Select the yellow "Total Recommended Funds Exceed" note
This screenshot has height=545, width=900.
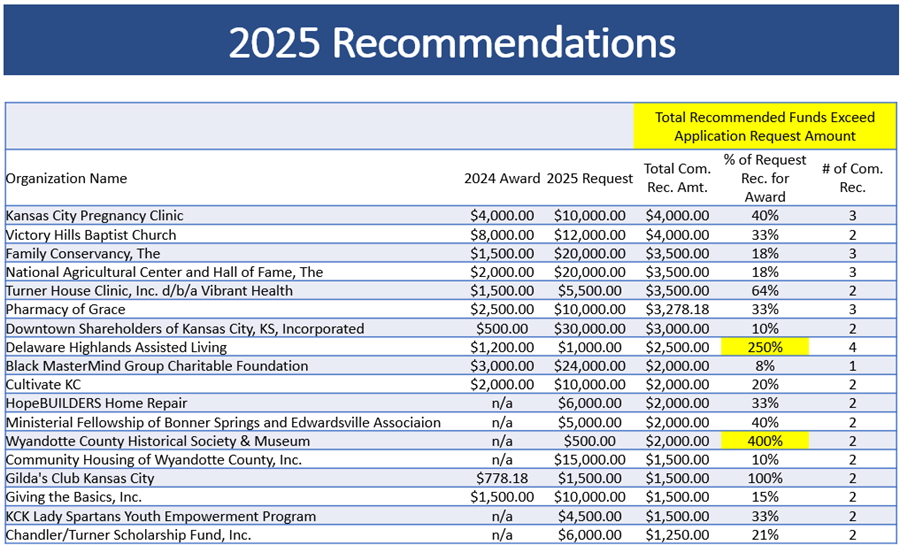coord(765,126)
